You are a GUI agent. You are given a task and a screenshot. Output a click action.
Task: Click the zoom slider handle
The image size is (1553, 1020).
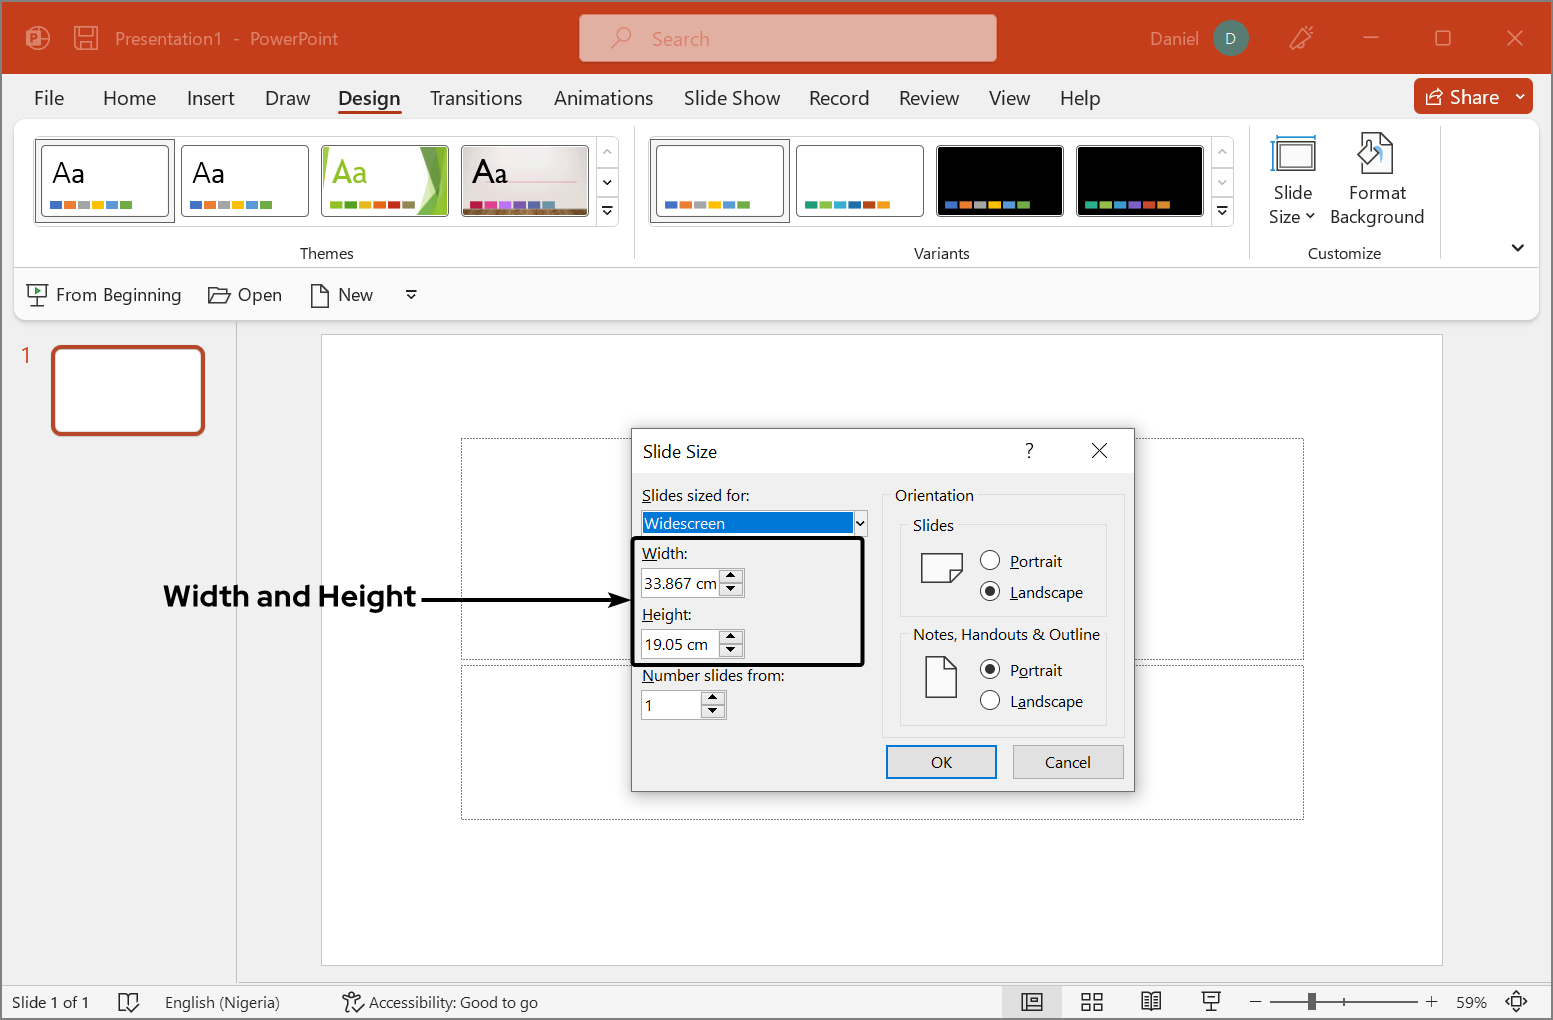(x=1311, y=1001)
